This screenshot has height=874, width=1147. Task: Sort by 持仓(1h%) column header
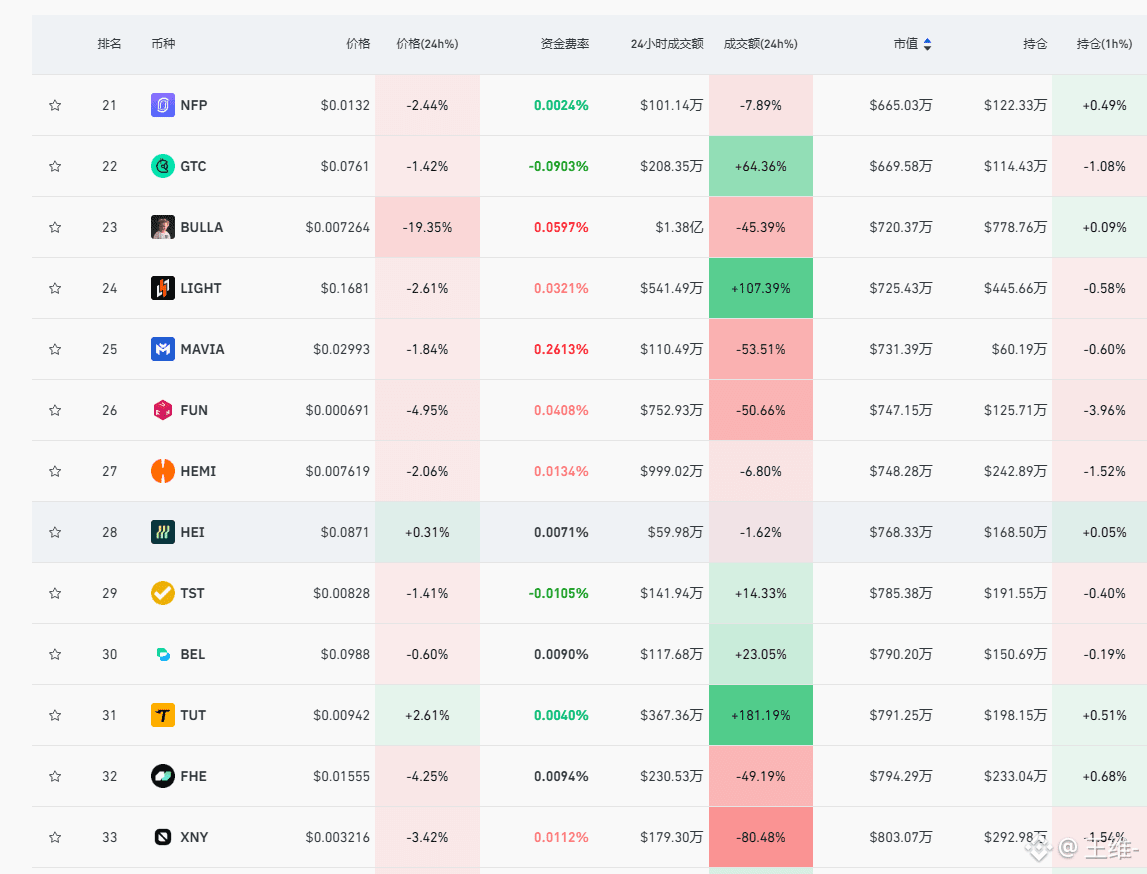coord(1105,44)
